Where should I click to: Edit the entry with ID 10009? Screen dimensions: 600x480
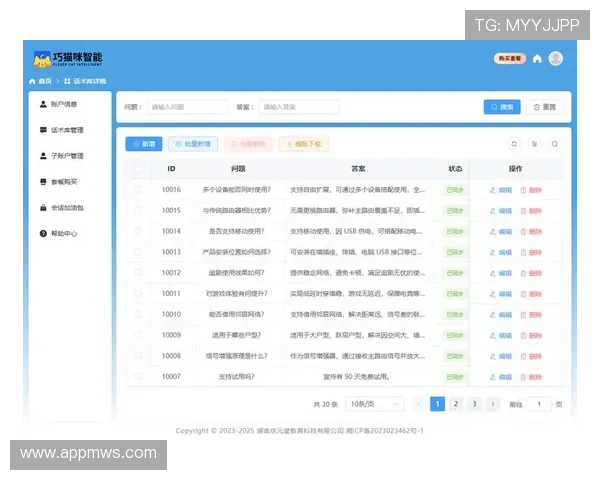[501, 336]
